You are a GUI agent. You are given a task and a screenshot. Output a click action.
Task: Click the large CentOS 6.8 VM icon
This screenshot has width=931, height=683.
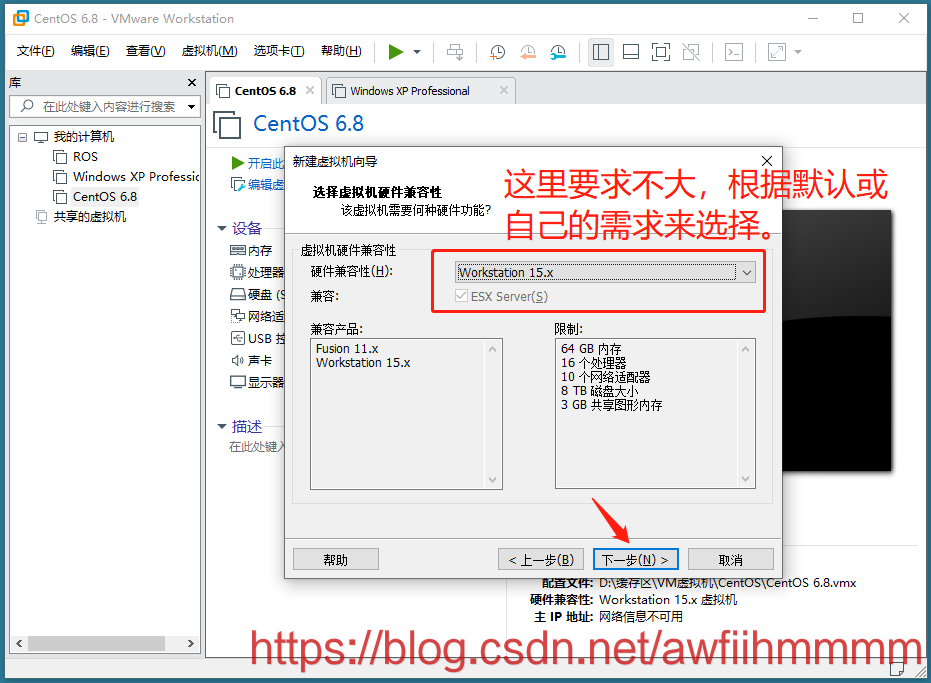pos(227,125)
